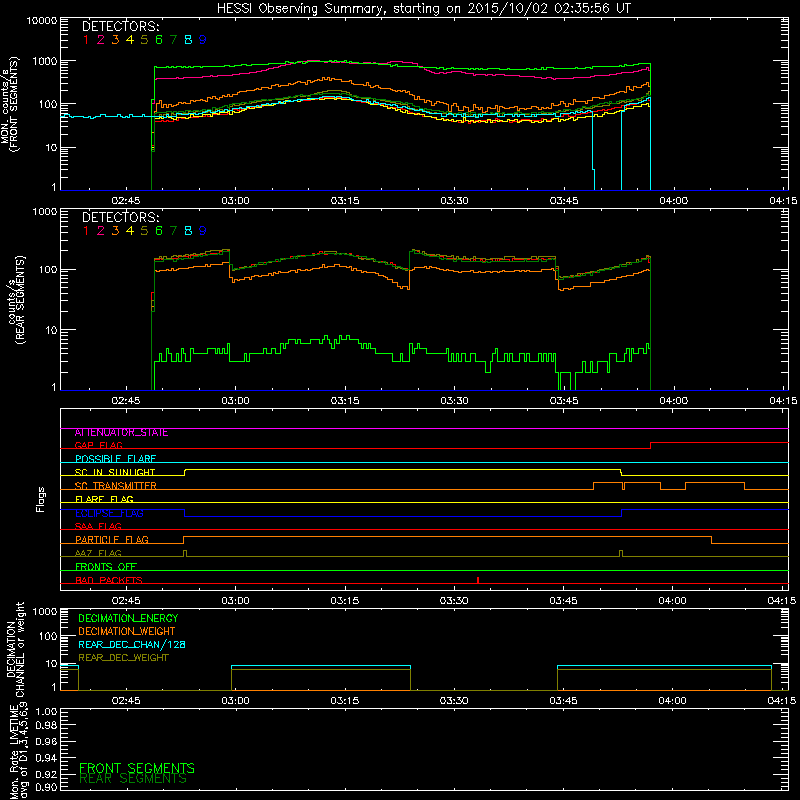This screenshot has width=800, height=800.
Task: Click the POSSIBLE_FLARE flag label
Action: click(115, 459)
